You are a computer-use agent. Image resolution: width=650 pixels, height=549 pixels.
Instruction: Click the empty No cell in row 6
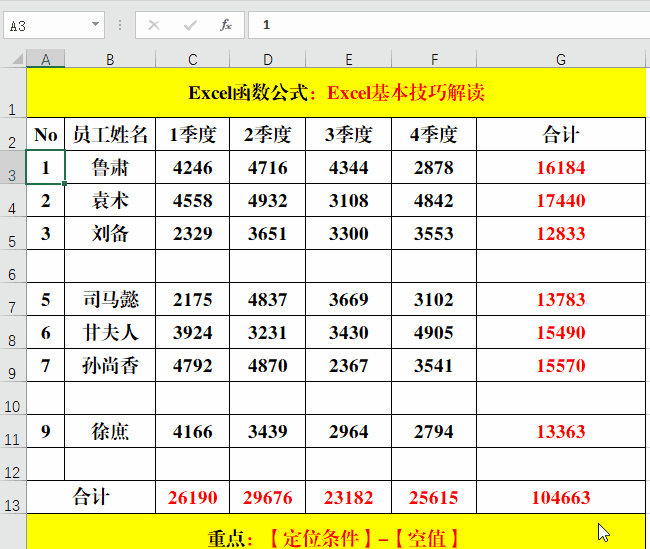coord(46,267)
